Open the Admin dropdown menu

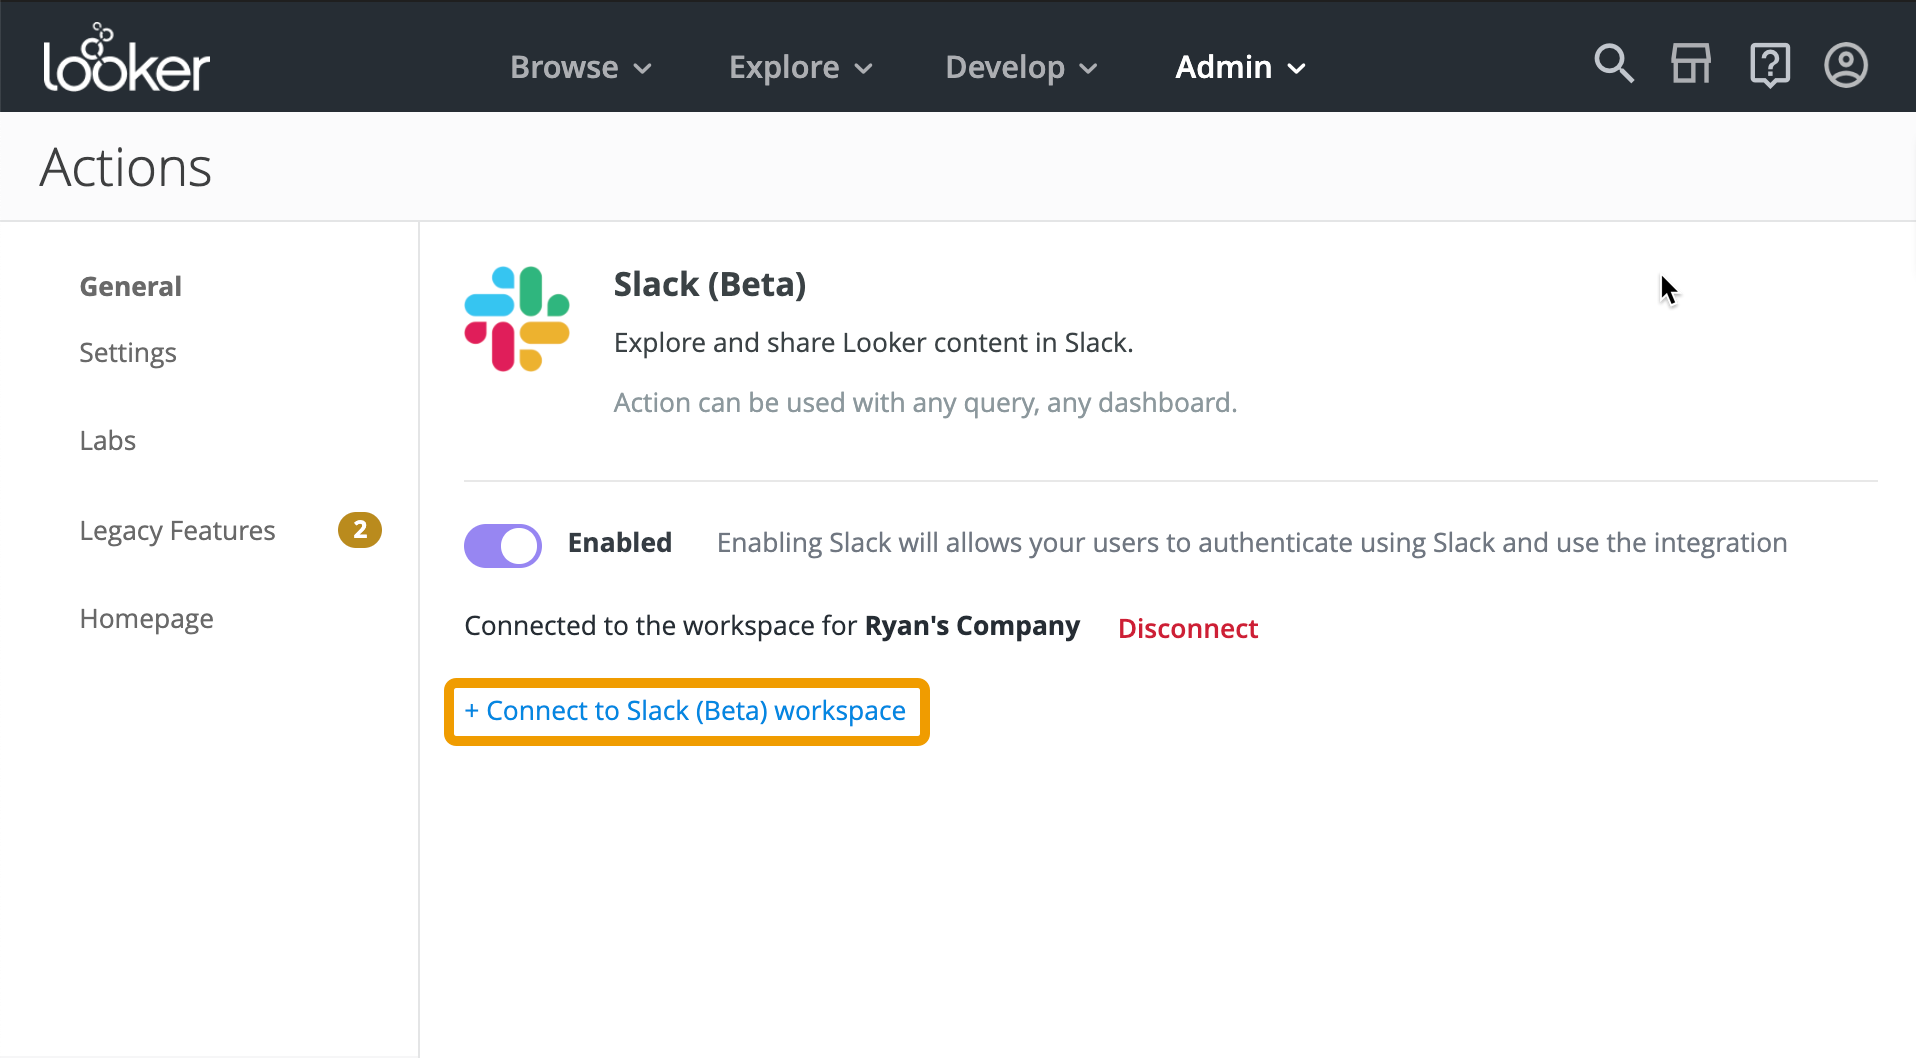pos(1240,67)
